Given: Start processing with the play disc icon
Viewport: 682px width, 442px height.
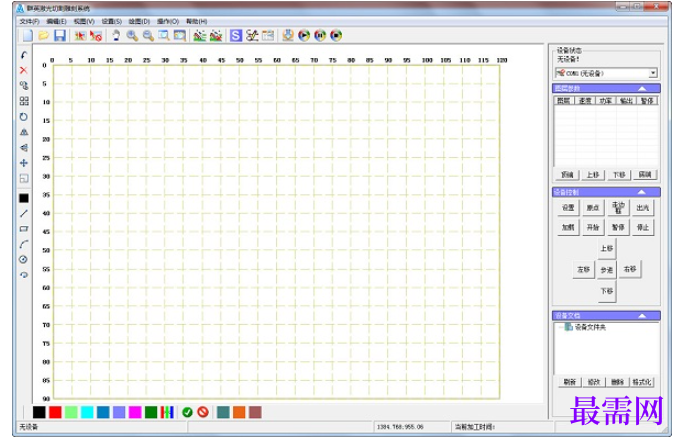Looking at the screenshot, I should 304,36.
